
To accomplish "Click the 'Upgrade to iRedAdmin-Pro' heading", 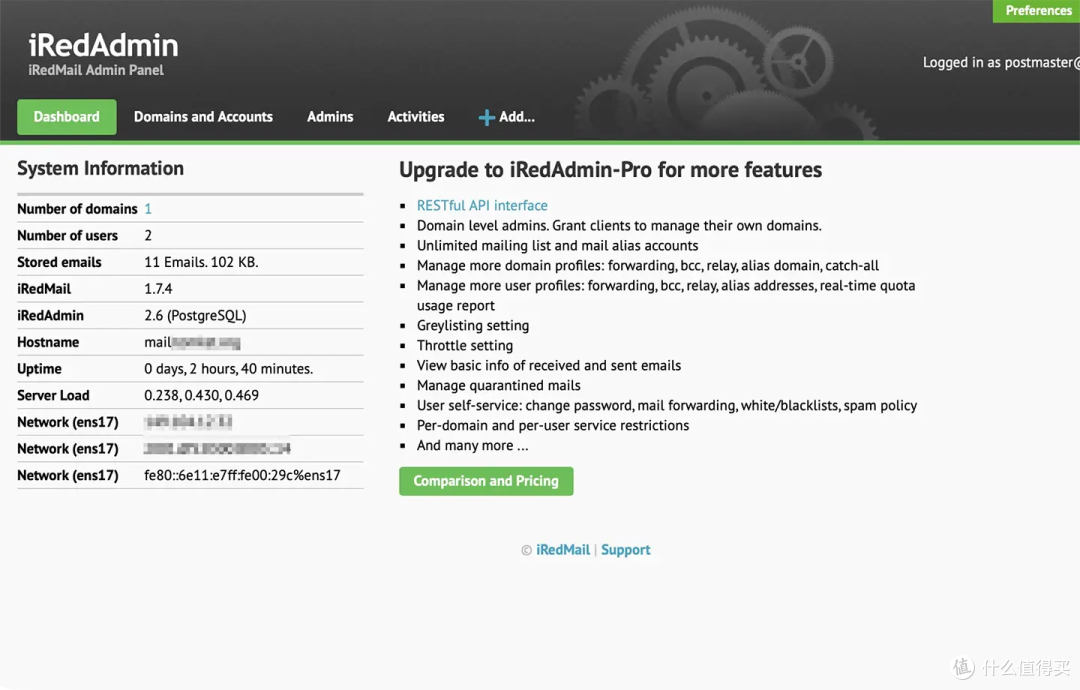I will tap(610, 170).
